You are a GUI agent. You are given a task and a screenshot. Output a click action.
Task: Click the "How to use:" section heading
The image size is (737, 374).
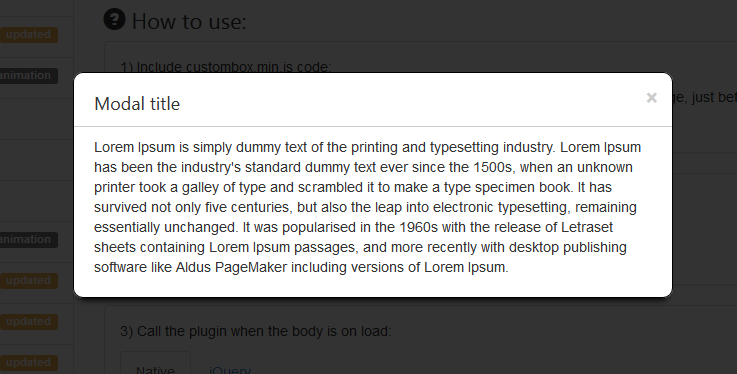(x=189, y=22)
